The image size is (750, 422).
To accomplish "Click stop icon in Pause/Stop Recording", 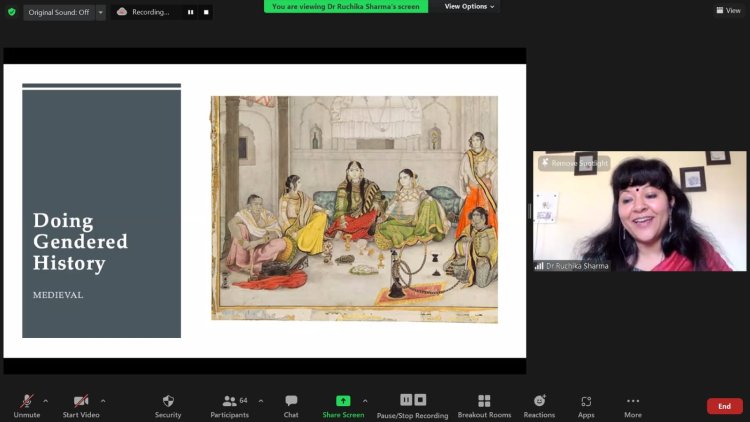I will point(420,400).
